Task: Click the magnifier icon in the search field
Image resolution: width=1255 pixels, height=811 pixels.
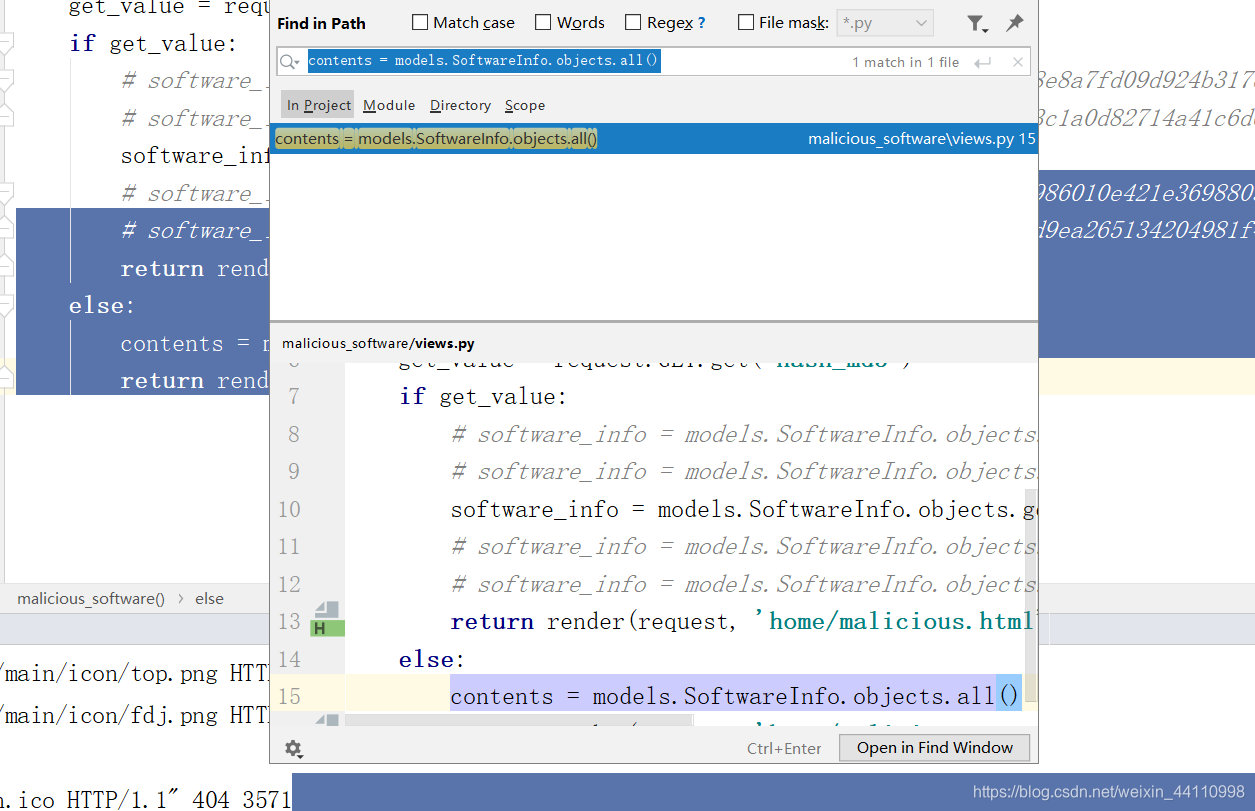Action: pos(288,61)
